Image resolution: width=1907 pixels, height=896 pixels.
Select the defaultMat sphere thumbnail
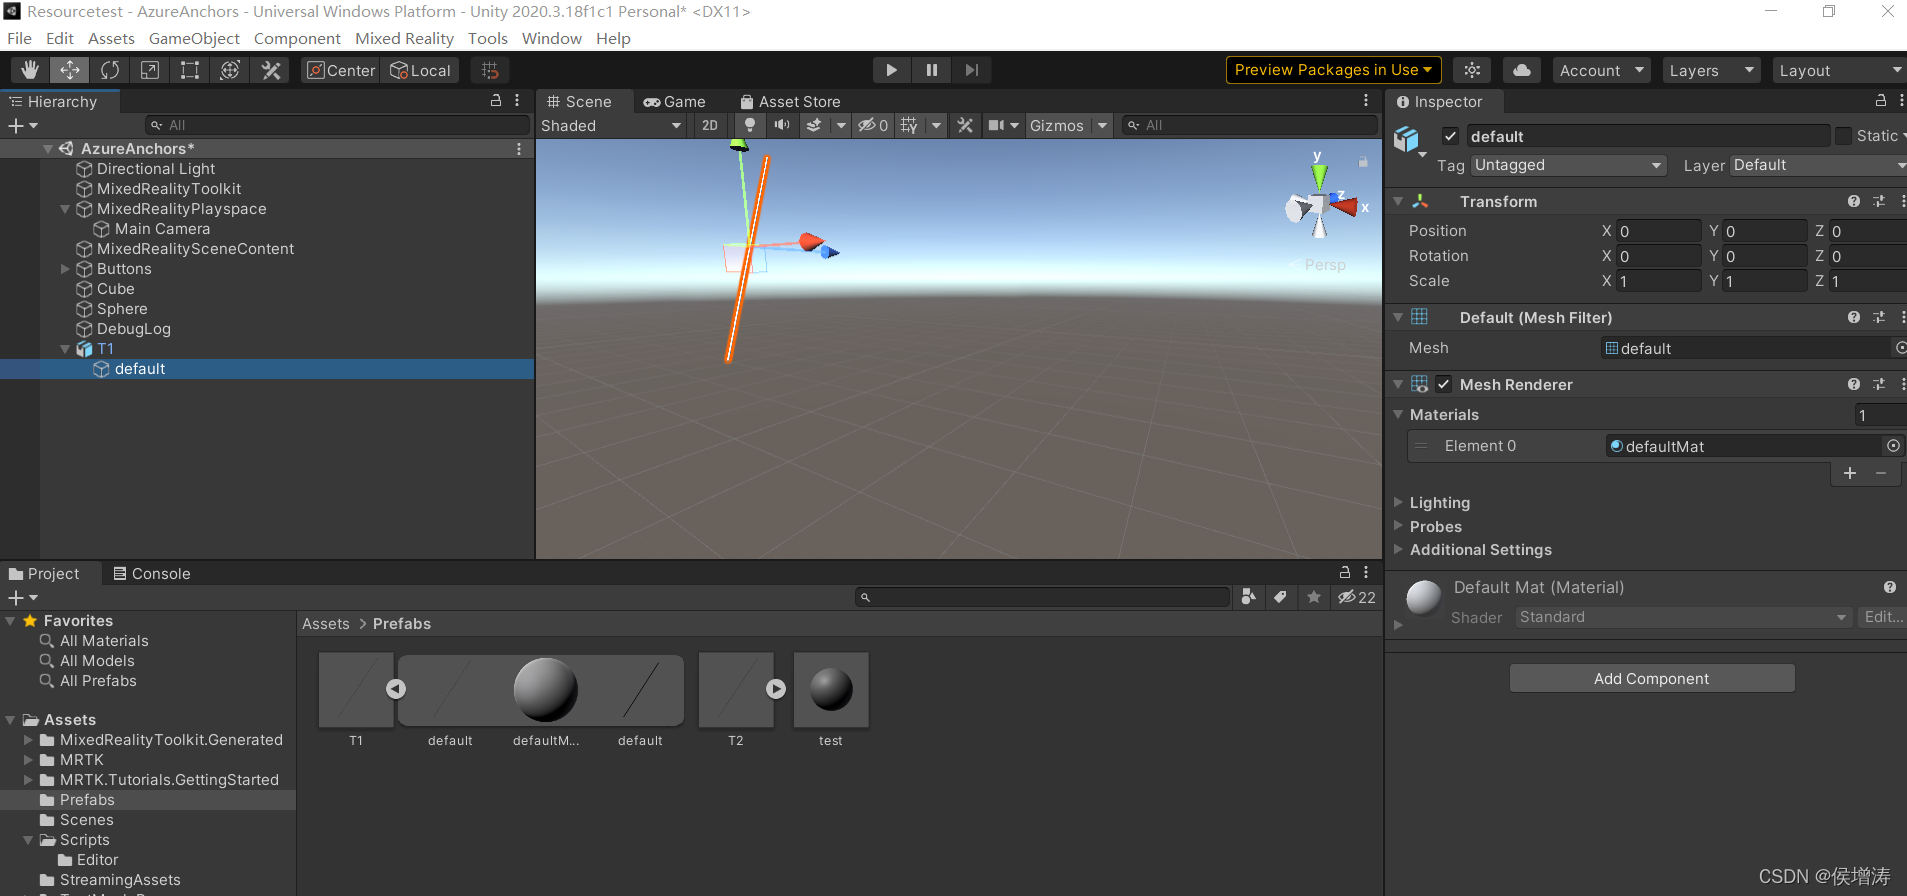(545, 690)
